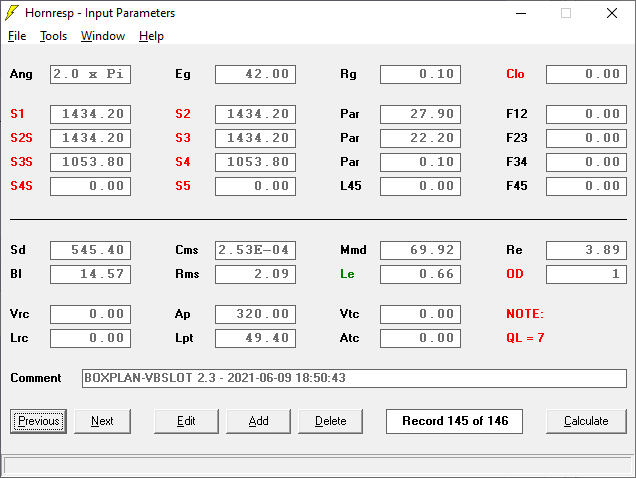Click the red NOTE: label
636x478 pixels.
coord(525,314)
